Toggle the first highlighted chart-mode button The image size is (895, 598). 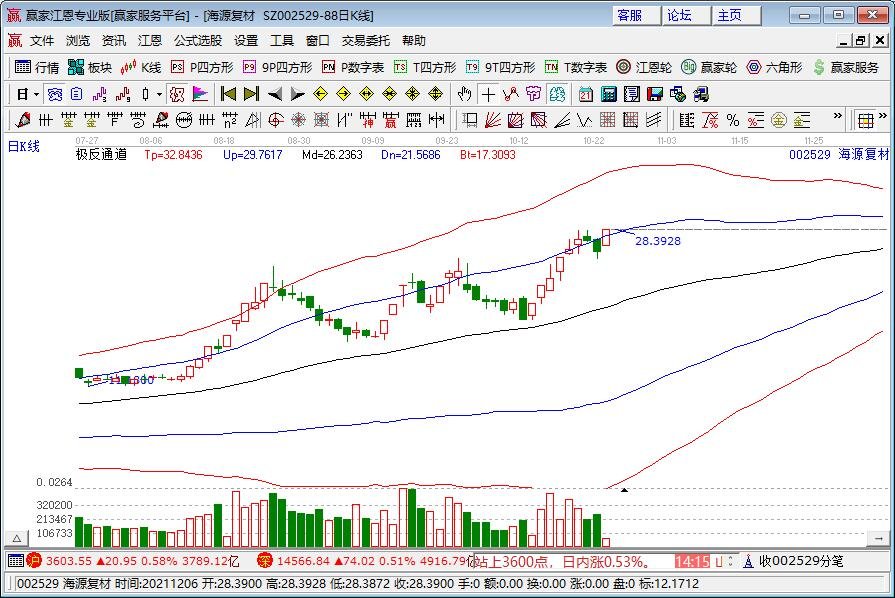pyautogui.click(x=55, y=94)
